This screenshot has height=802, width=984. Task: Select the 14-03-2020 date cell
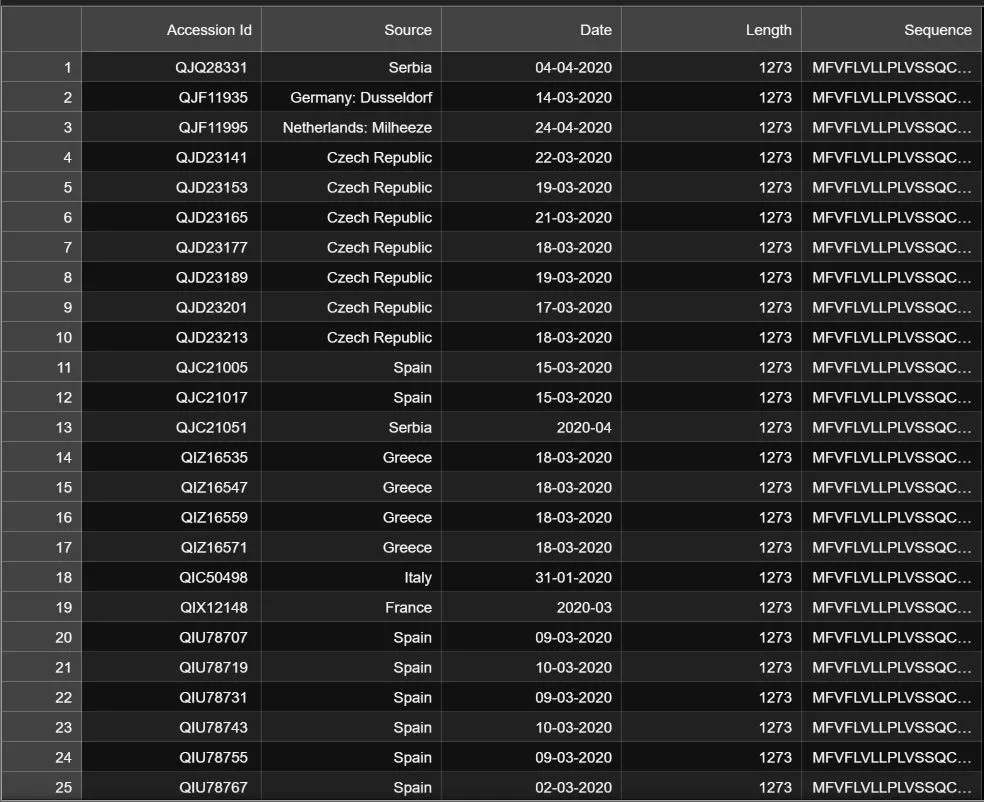[x=532, y=97]
